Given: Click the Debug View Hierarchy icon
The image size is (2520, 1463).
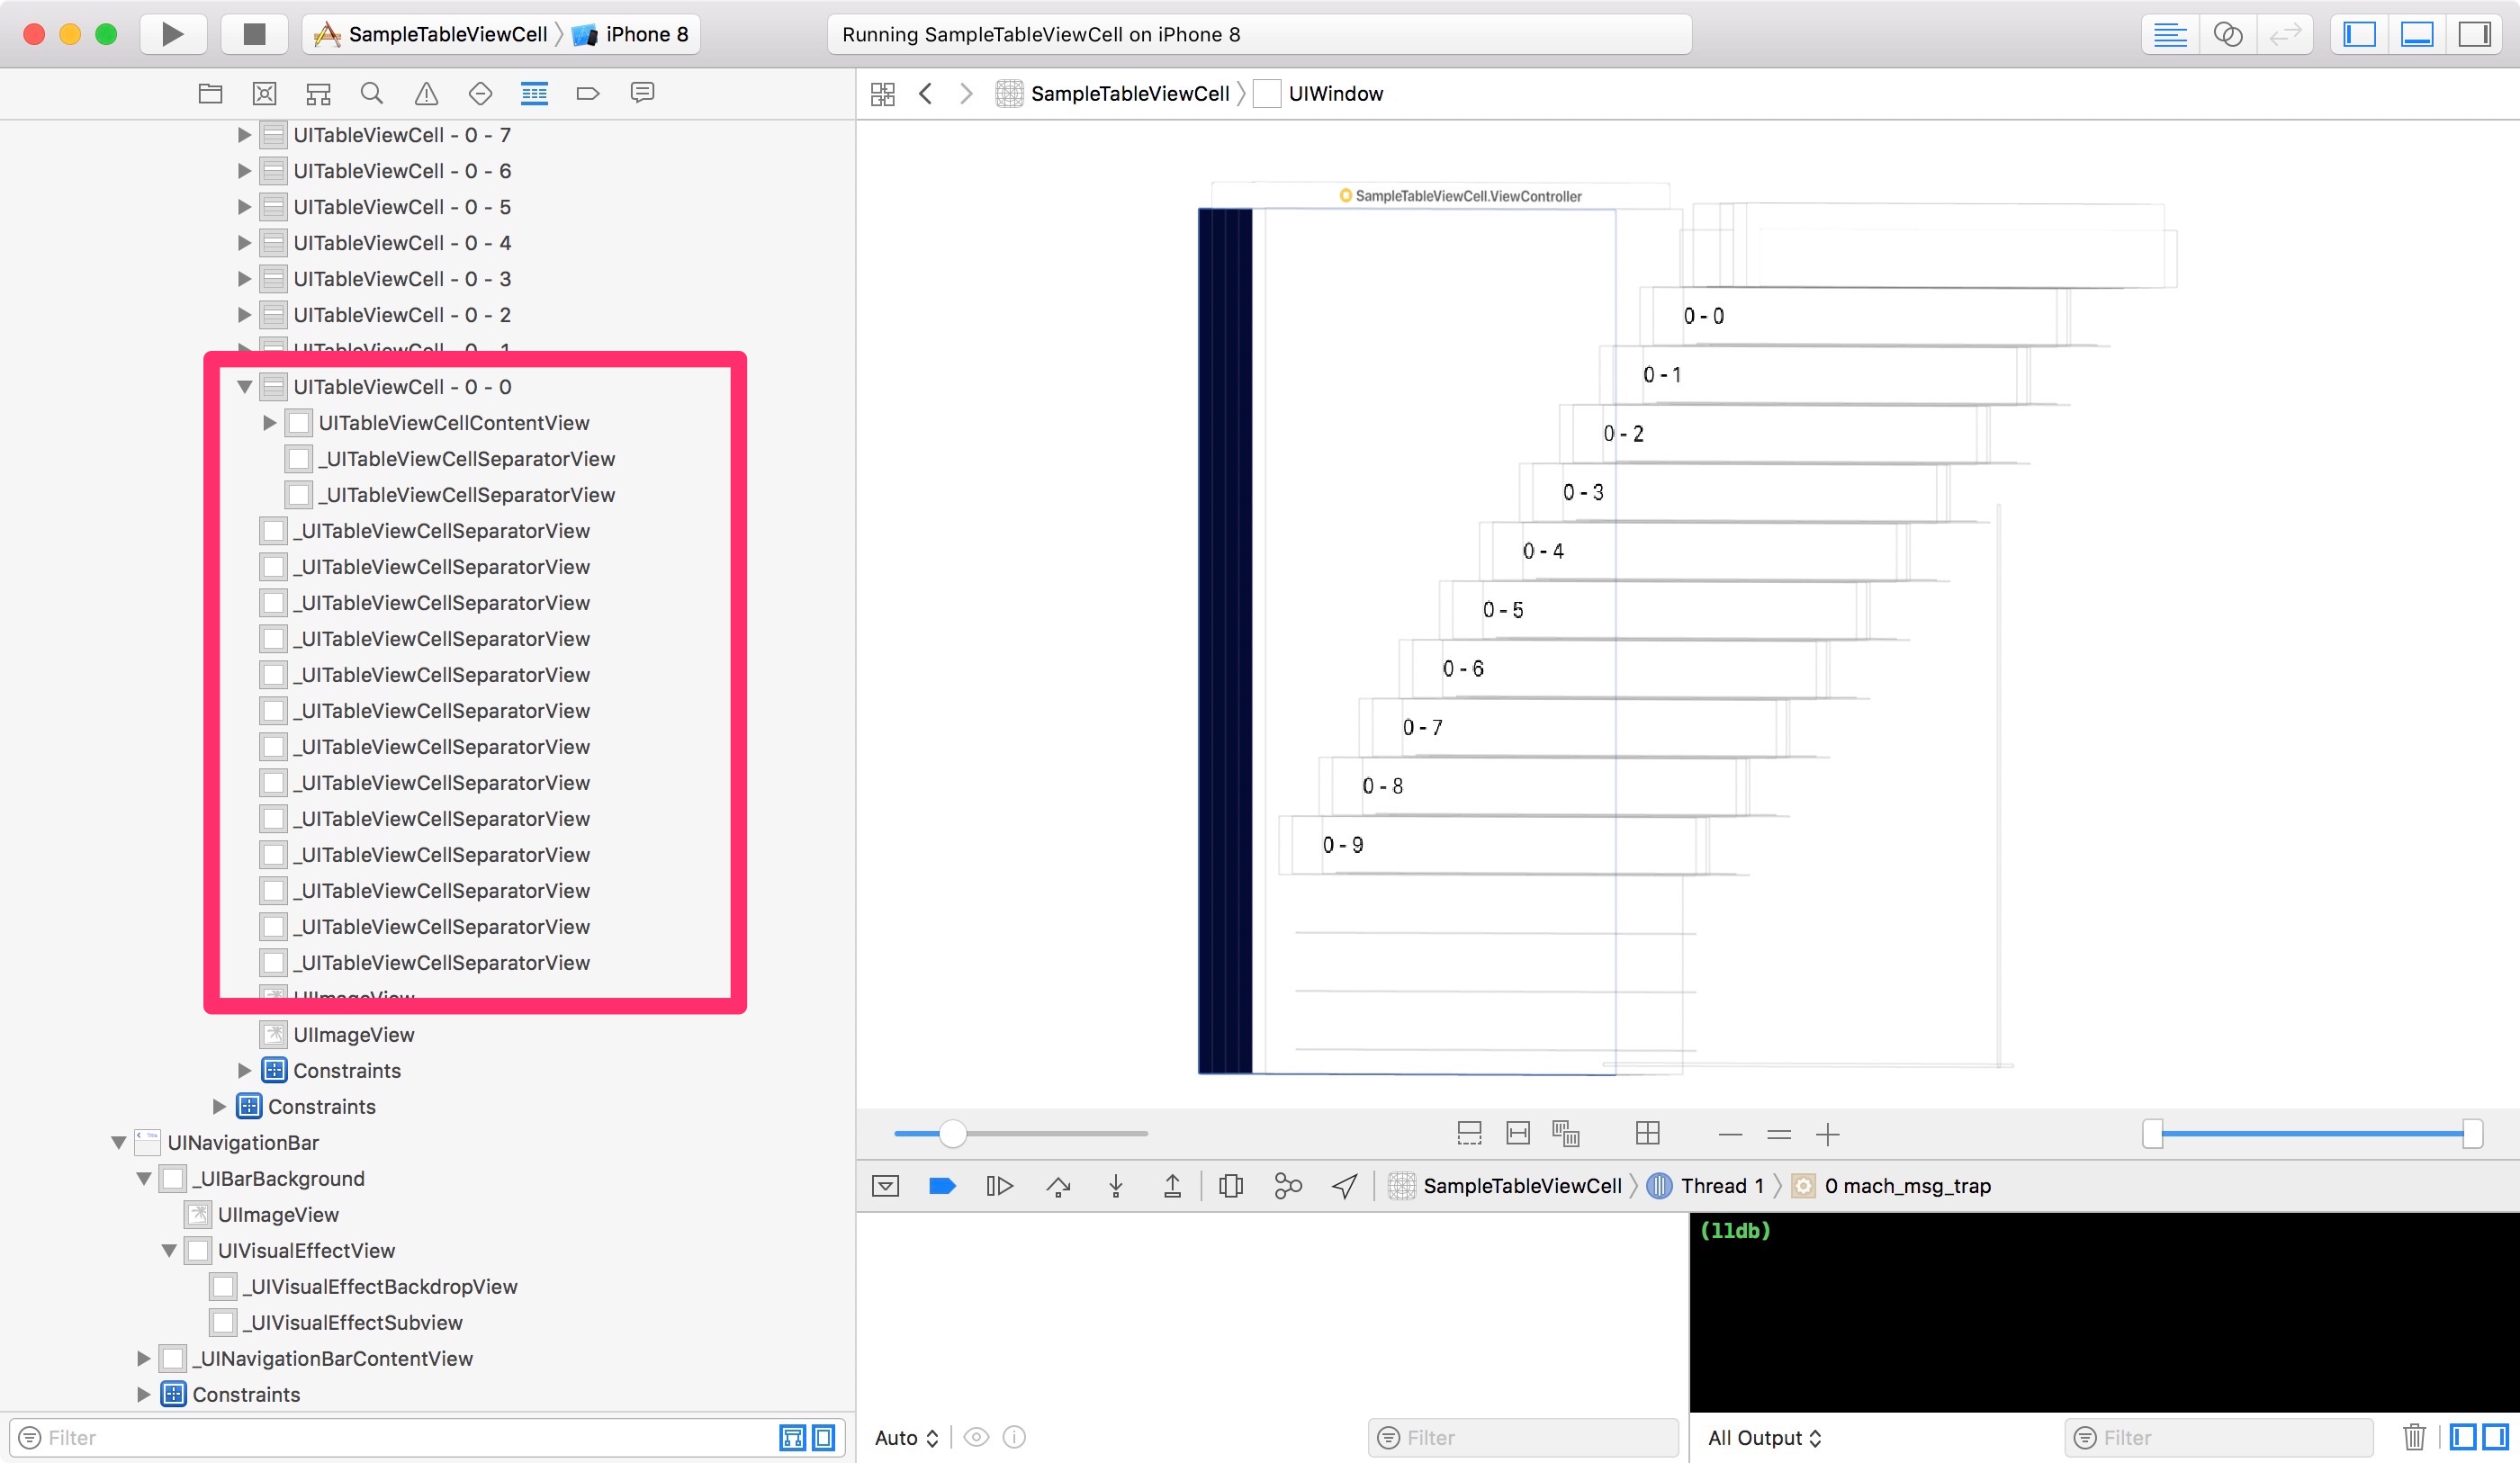Looking at the screenshot, I should click(1230, 1185).
